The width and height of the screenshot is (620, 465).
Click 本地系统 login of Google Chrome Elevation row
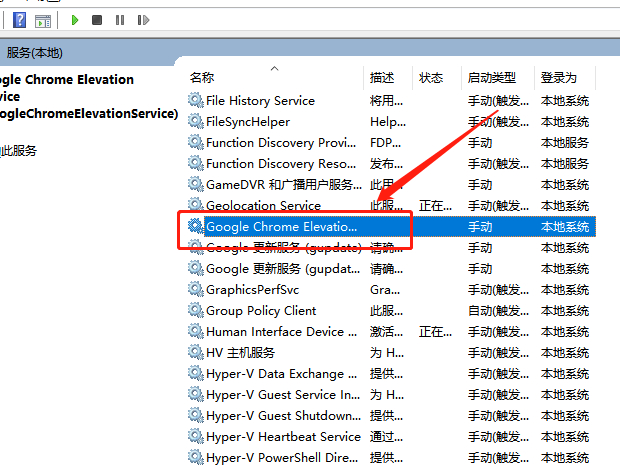565,227
